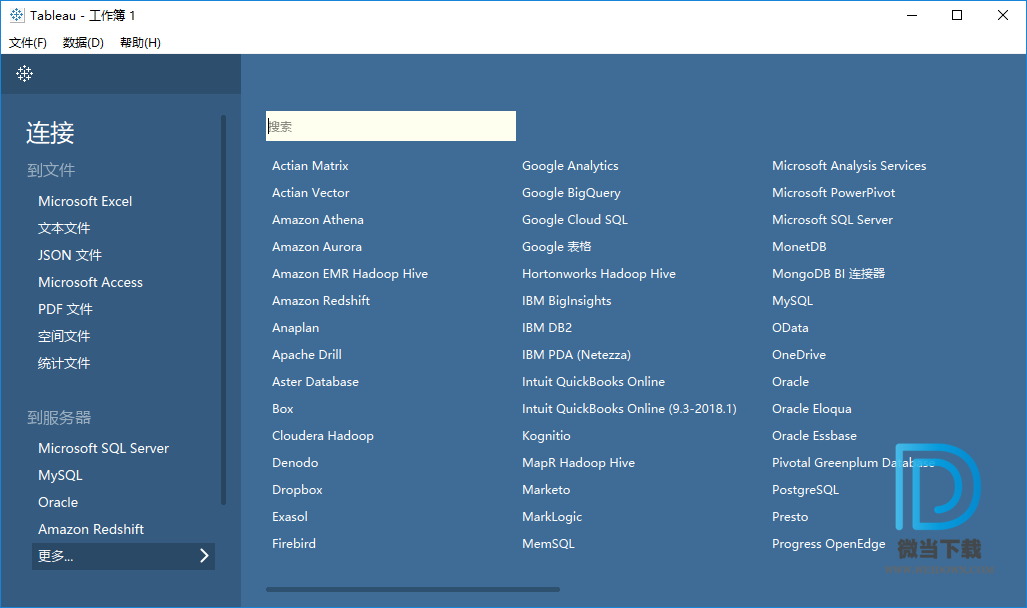Select Amazon EMR Hadoop Hive connector

(350, 273)
